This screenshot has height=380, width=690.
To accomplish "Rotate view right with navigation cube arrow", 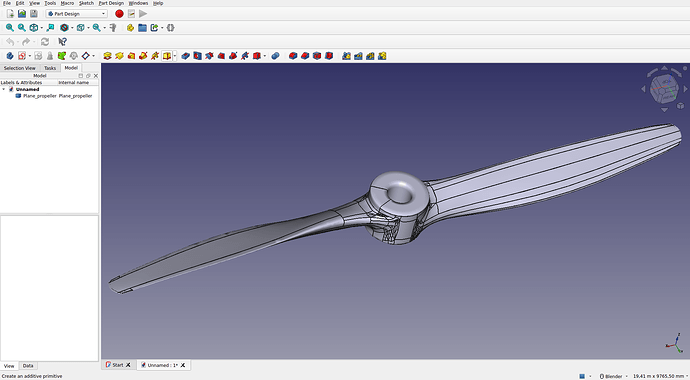I will [x=686, y=89].
